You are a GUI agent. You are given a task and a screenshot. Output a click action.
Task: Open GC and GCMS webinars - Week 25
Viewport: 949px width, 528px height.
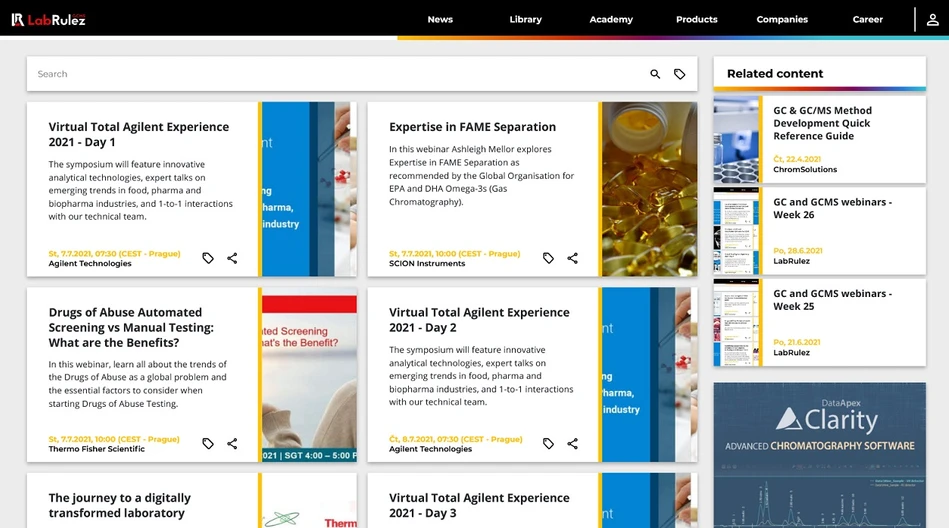pyautogui.click(x=832, y=300)
